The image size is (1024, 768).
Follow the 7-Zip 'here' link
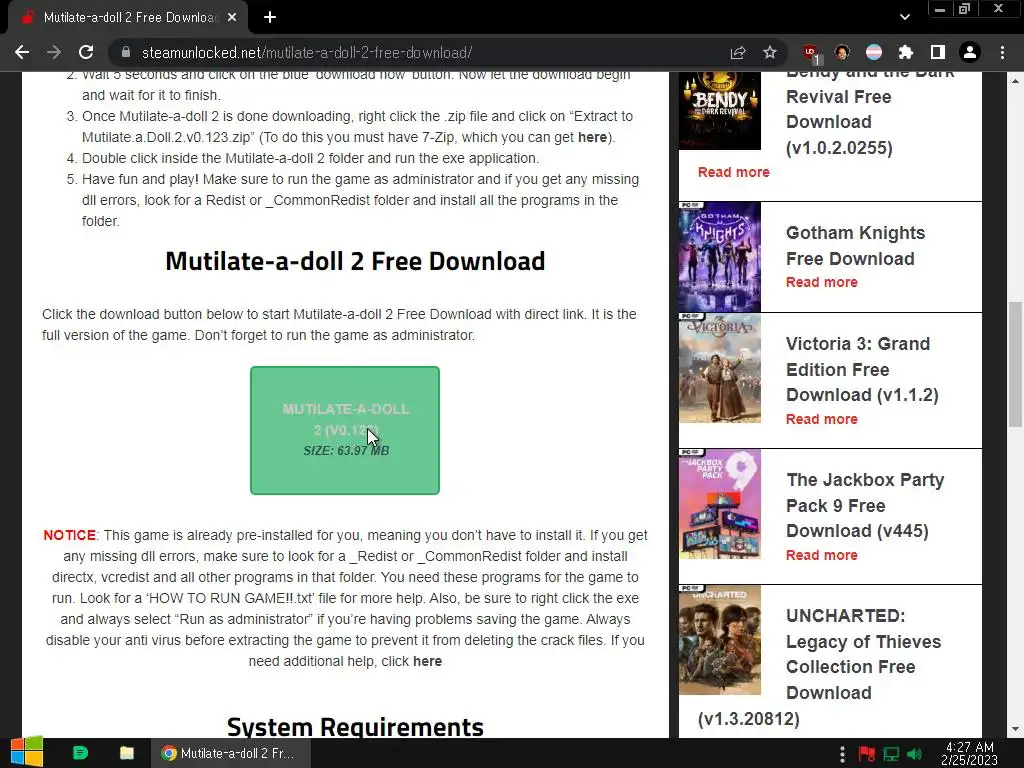click(x=592, y=137)
